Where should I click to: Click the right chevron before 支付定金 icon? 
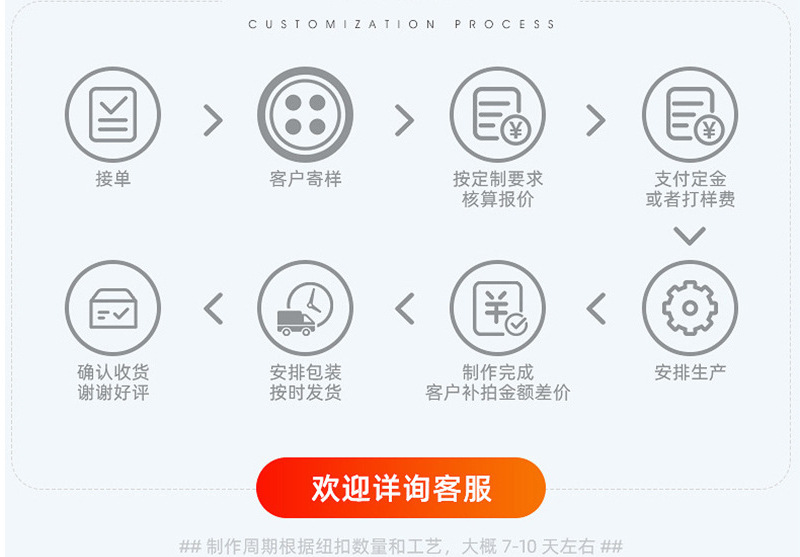tap(595, 120)
